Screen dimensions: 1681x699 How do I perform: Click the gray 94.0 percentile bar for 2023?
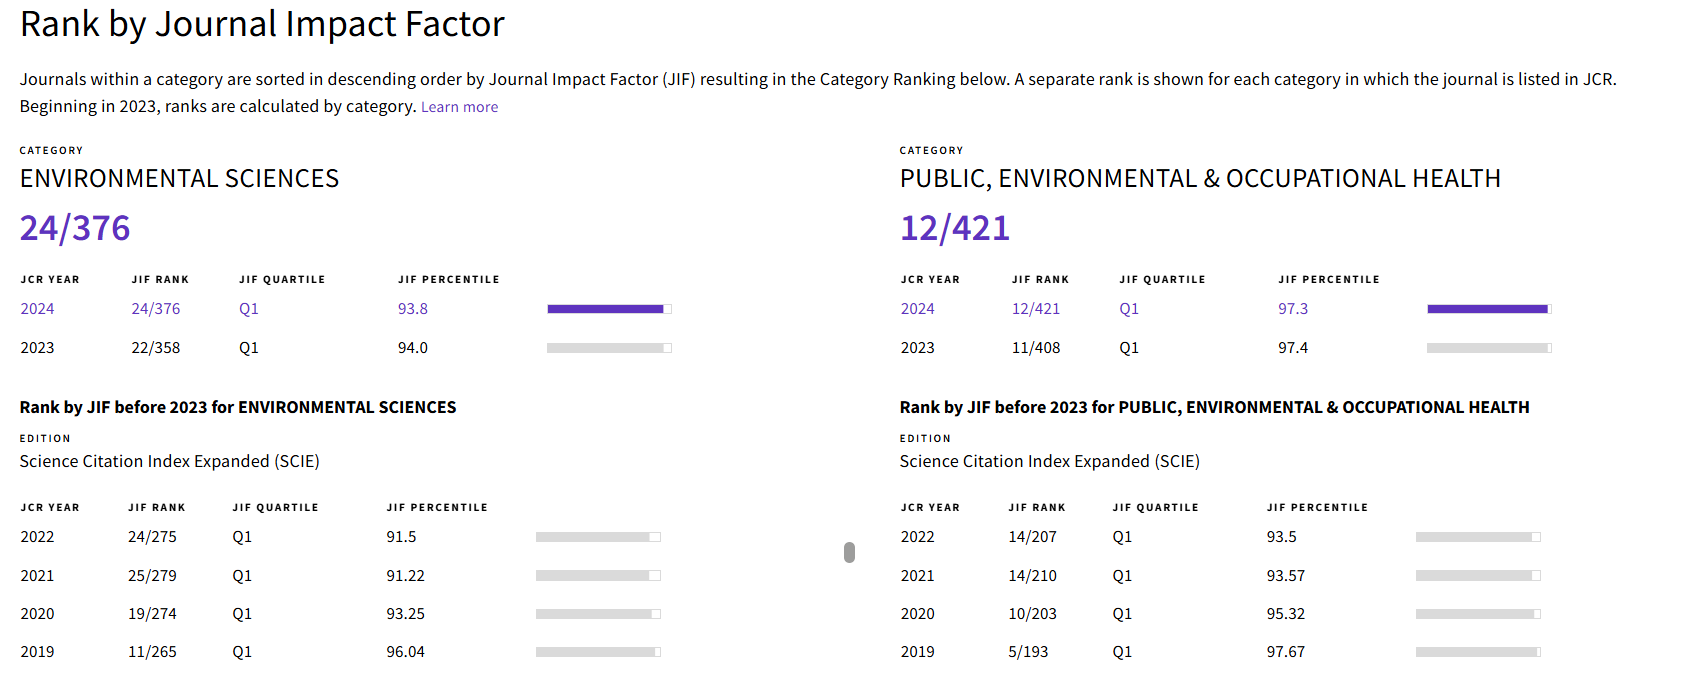click(x=608, y=348)
